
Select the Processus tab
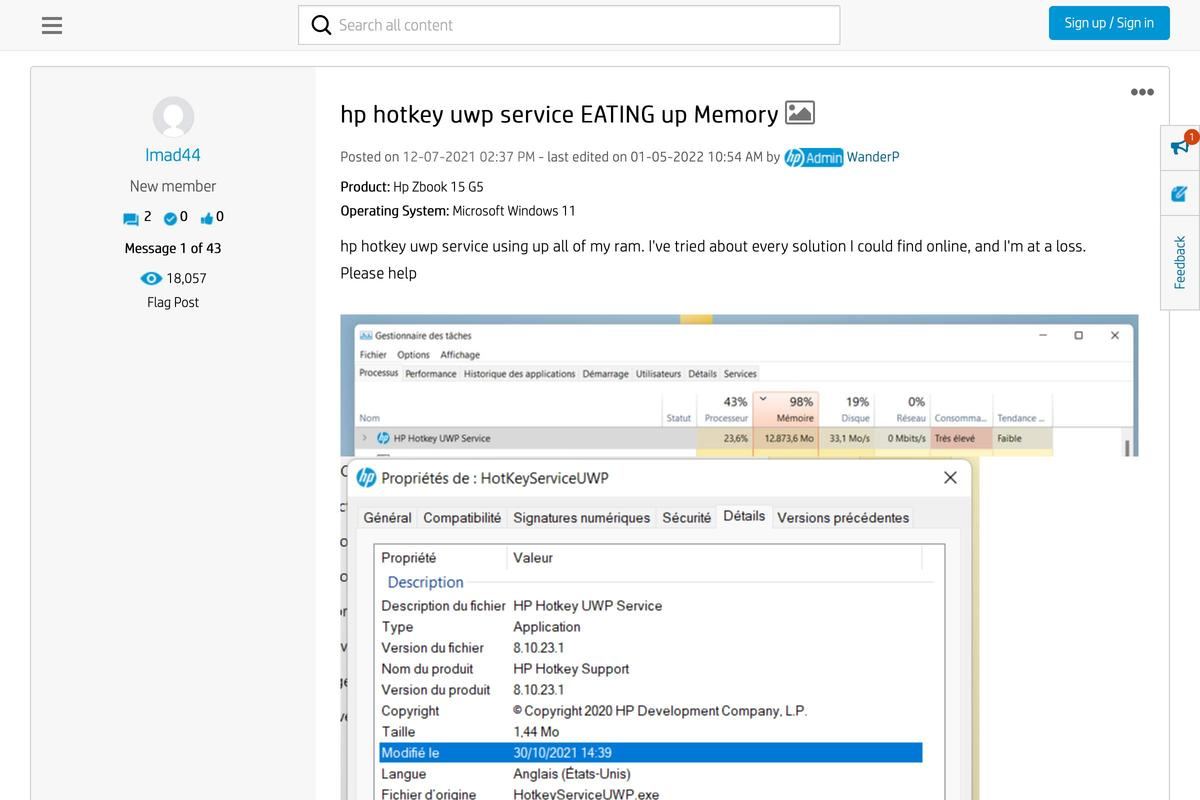click(379, 373)
